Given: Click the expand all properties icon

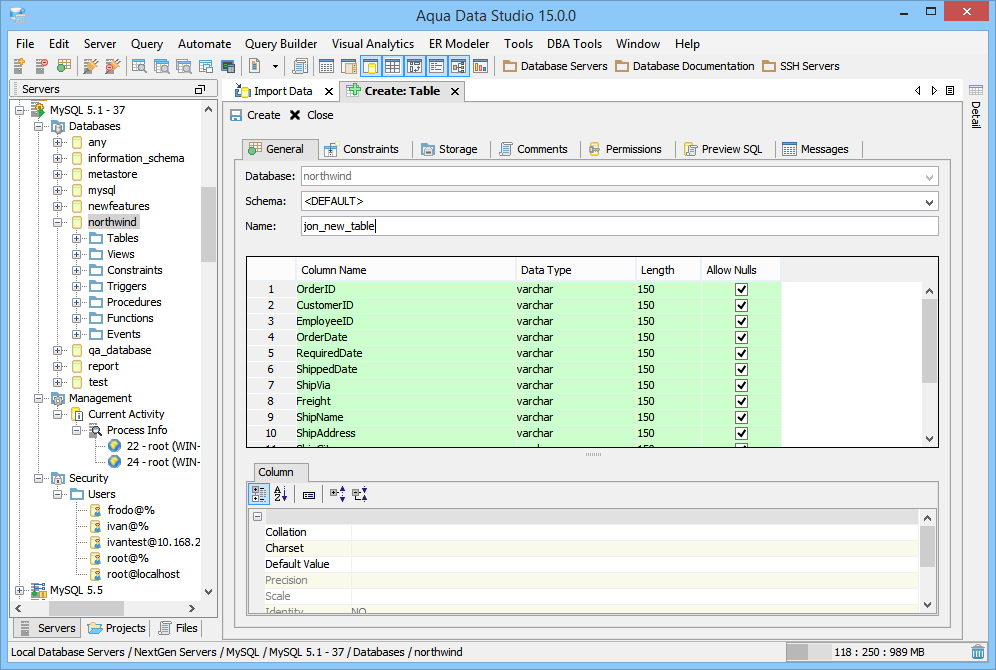Looking at the screenshot, I should coord(337,494).
